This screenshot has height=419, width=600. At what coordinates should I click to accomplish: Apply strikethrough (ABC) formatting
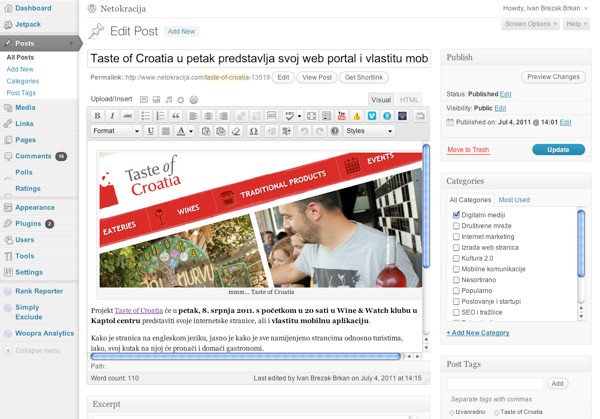(x=127, y=116)
